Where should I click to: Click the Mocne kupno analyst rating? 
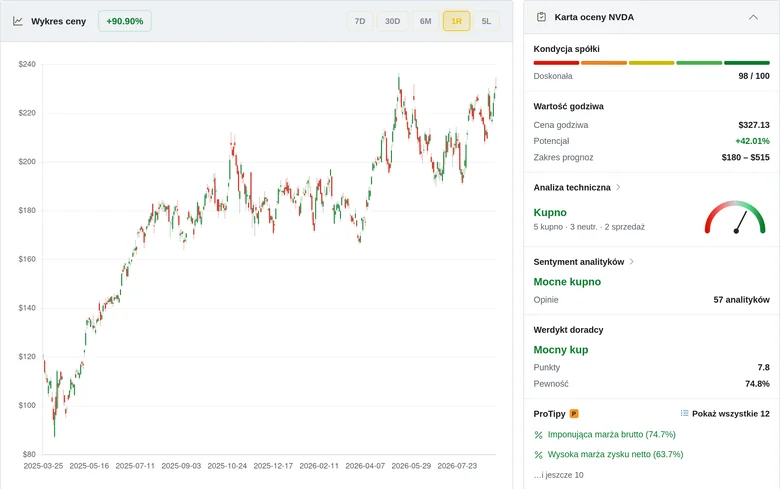click(567, 282)
